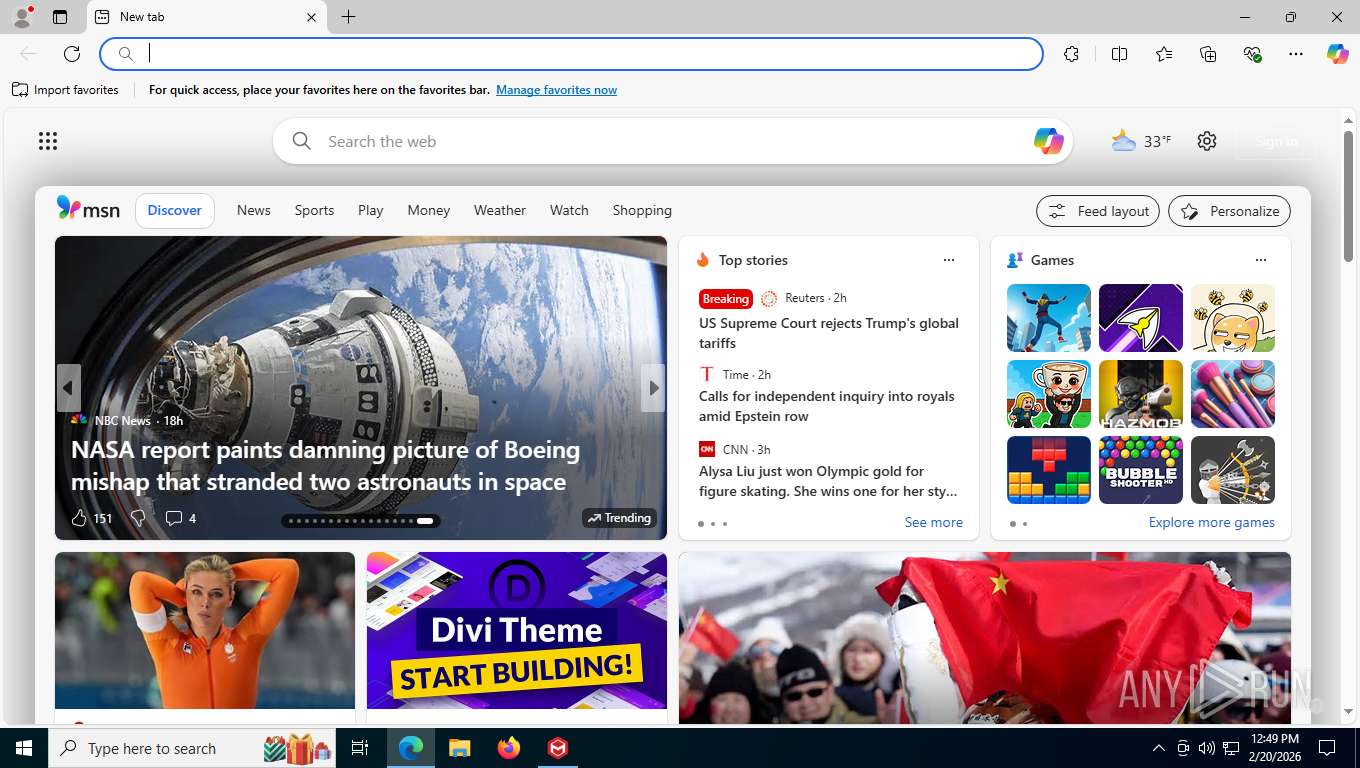Image resolution: width=1360 pixels, height=768 pixels.
Task: Open Games card more options menu
Action: click(x=1261, y=260)
